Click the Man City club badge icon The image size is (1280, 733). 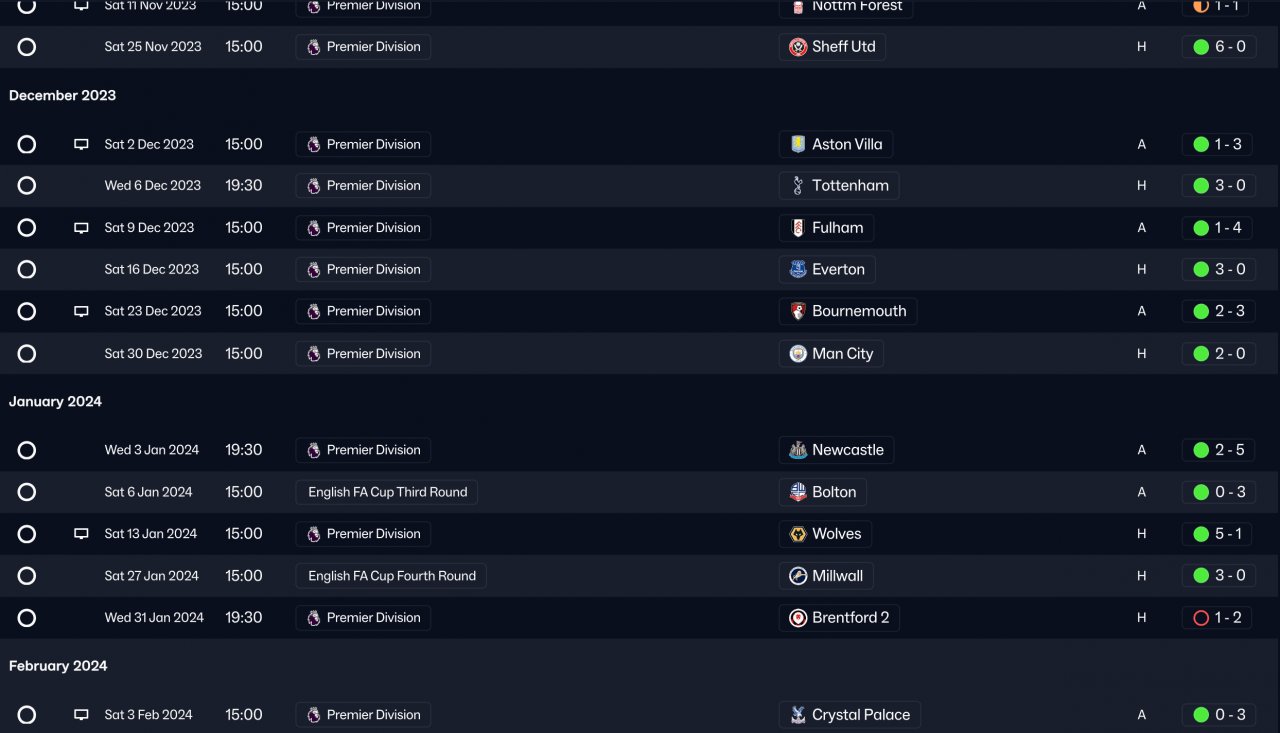click(x=798, y=354)
